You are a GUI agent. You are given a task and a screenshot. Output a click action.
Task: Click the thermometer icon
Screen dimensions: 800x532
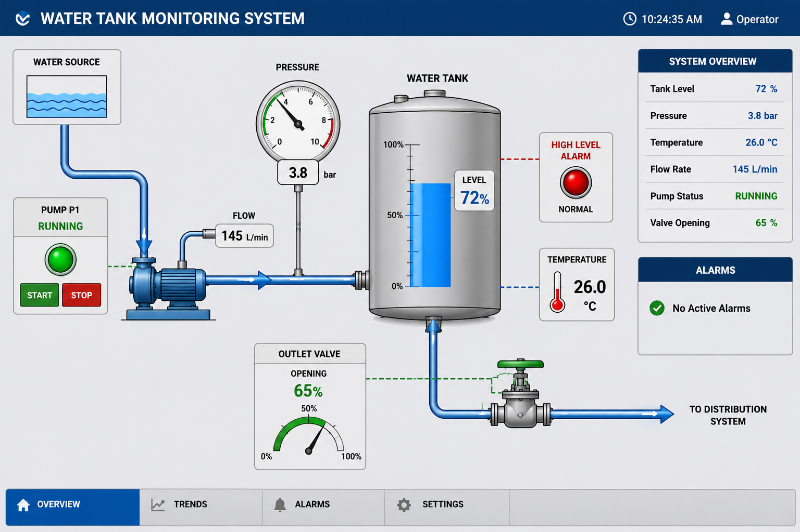(x=557, y=292)
